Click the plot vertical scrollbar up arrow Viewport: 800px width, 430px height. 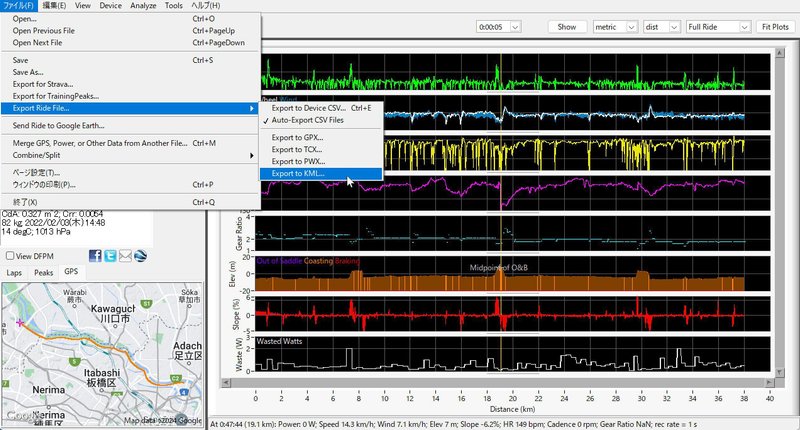(779, 53)
